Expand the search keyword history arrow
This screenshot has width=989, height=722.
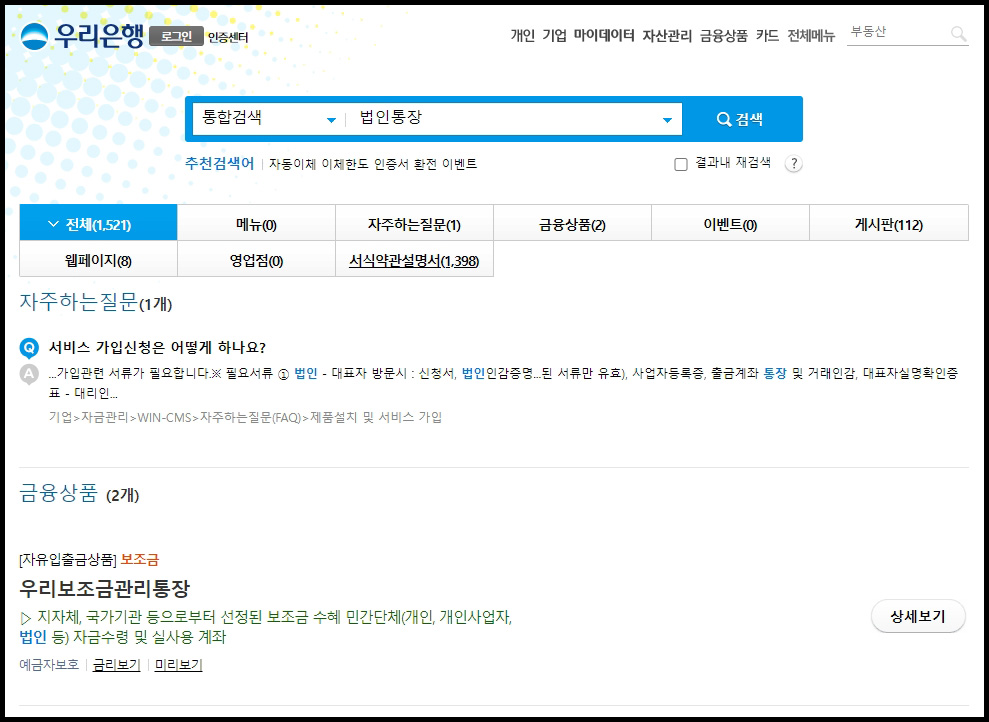click(x=667, y=120)
